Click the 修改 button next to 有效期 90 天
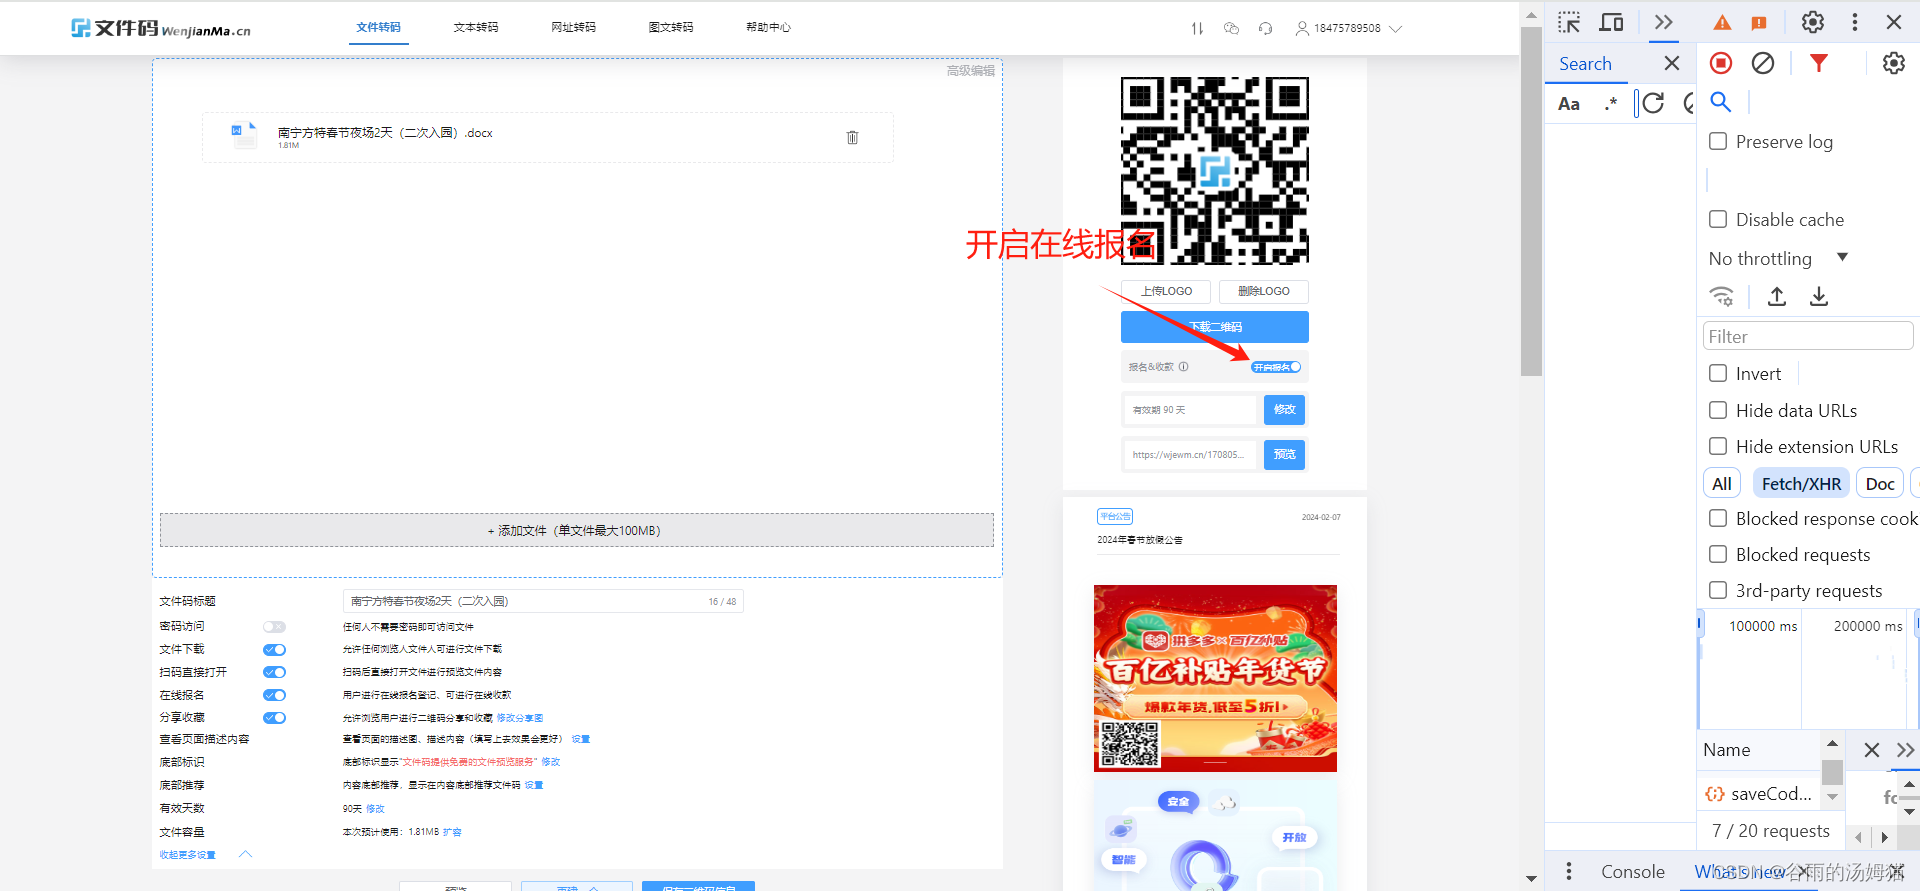The width and height of the screenshot is (1920, 891). pyautogui.click(x=1285, y=410)
